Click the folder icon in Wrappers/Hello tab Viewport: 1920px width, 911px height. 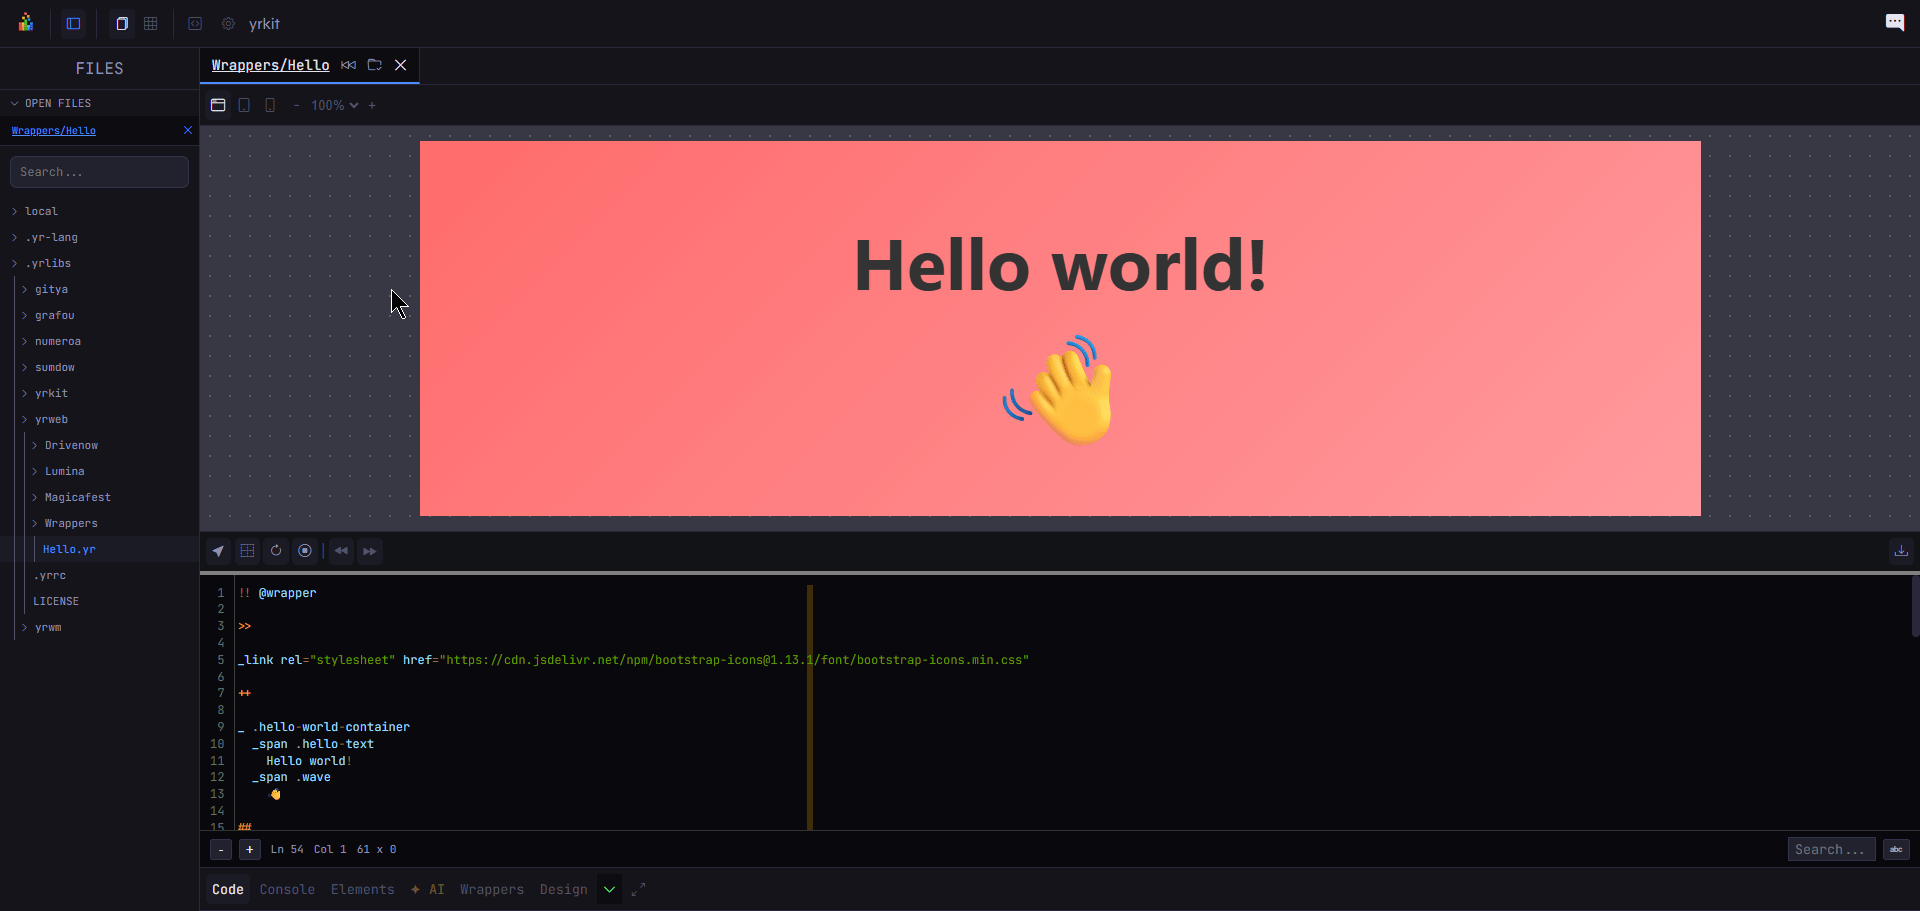click(375, 65)
